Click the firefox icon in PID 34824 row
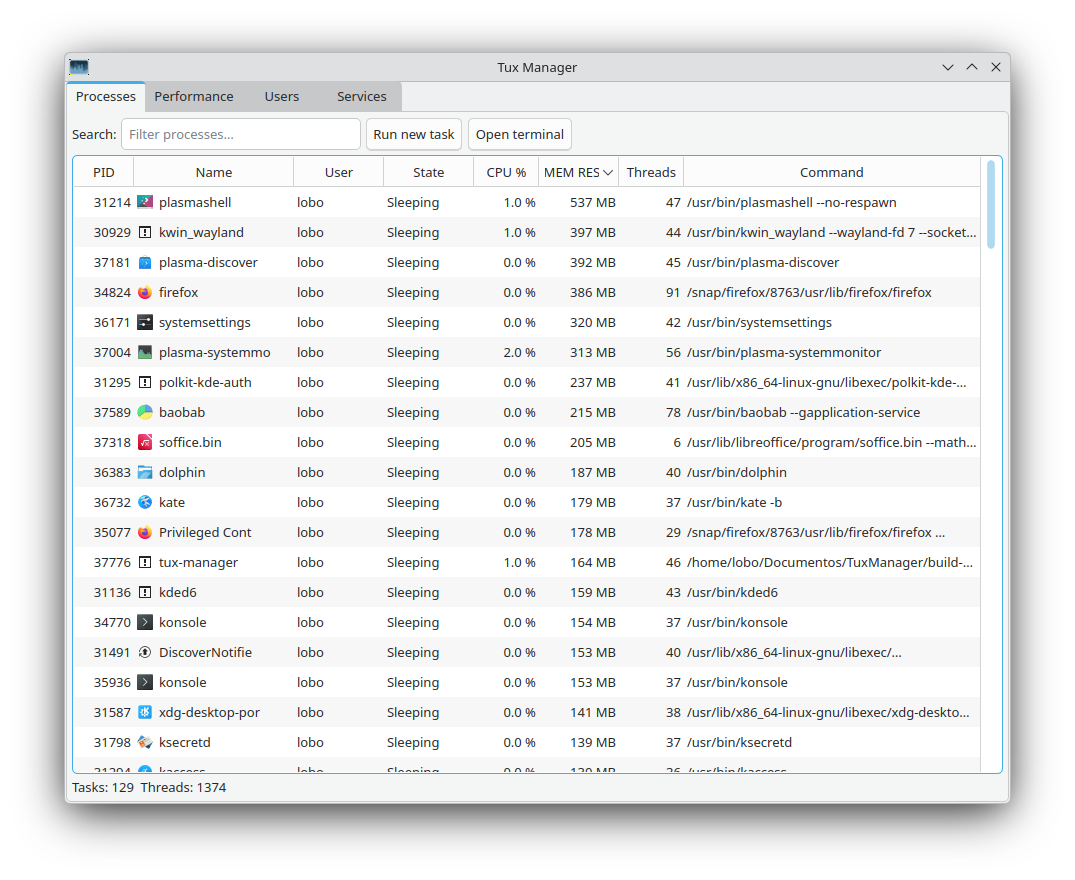Viewport: 1075px width, 880px height. coord(145,293)
